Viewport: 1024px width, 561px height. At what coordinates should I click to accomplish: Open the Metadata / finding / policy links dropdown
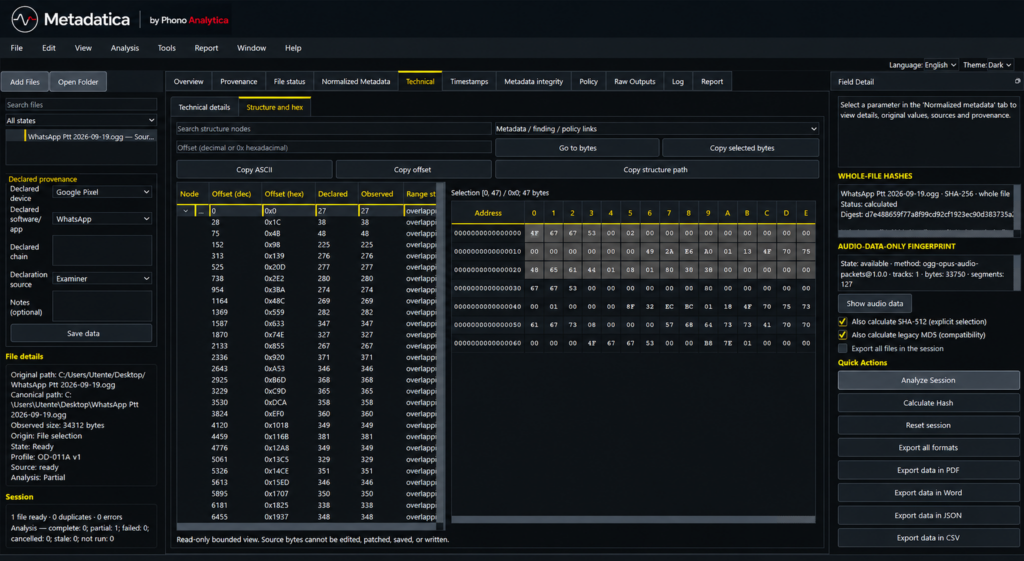pos(656,129)
